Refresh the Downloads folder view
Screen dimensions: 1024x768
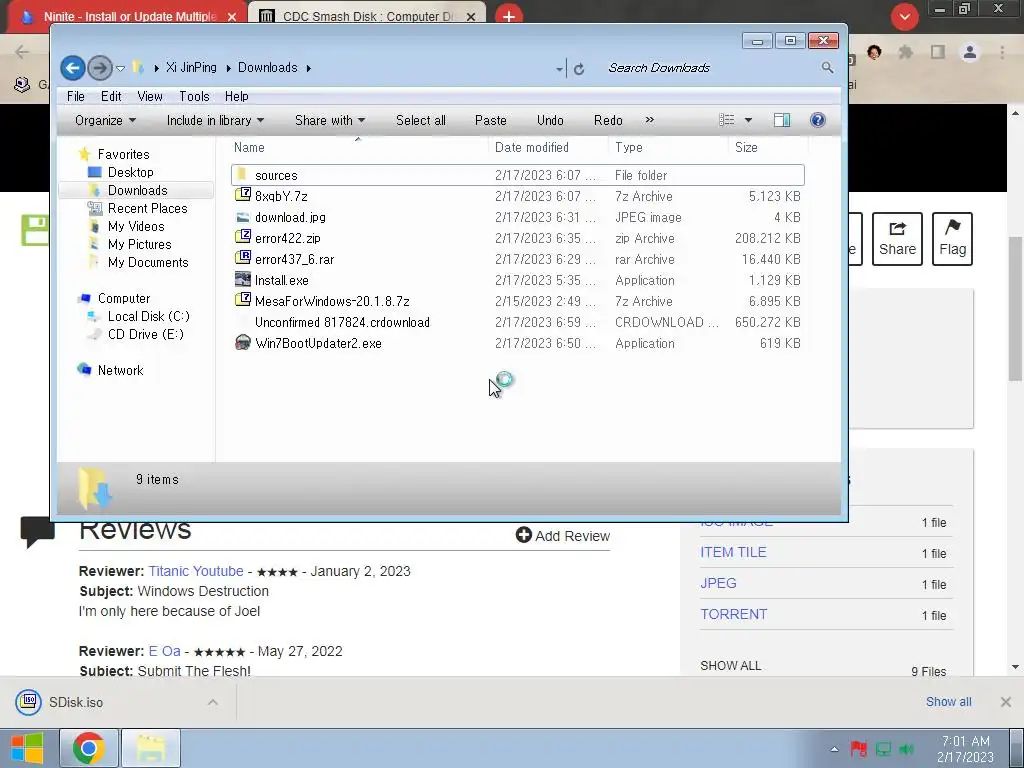click(x=579, y=69)
